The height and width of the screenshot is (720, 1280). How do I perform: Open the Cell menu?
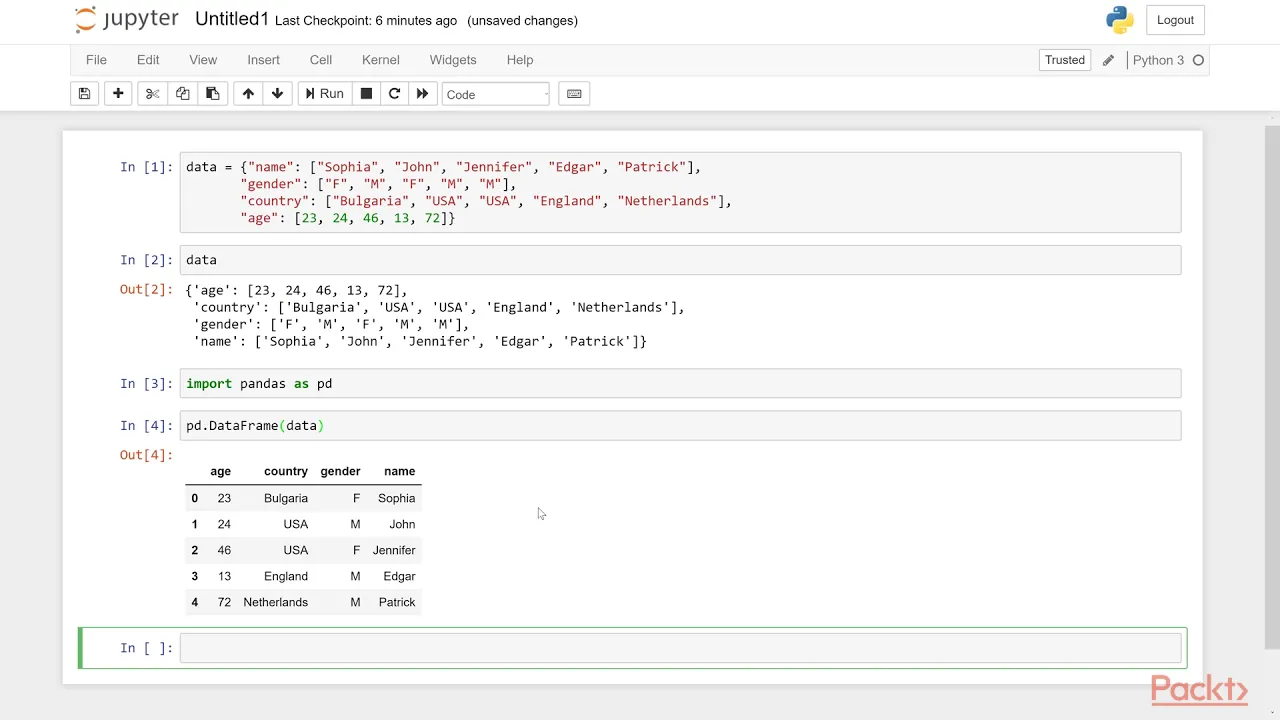[x=321, y=60]
